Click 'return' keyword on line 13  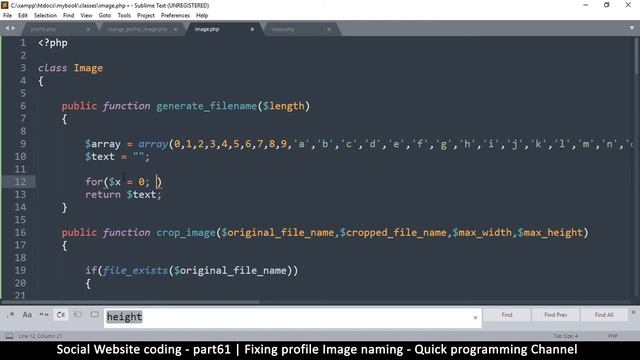(103, 194)
